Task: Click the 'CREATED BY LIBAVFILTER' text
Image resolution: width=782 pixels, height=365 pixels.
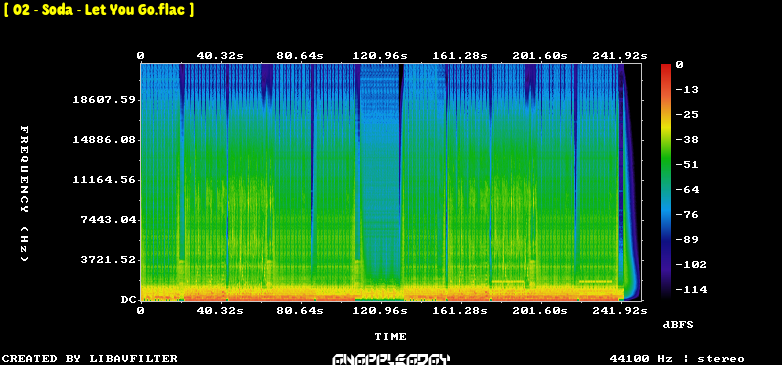Action: click(90, 359)
